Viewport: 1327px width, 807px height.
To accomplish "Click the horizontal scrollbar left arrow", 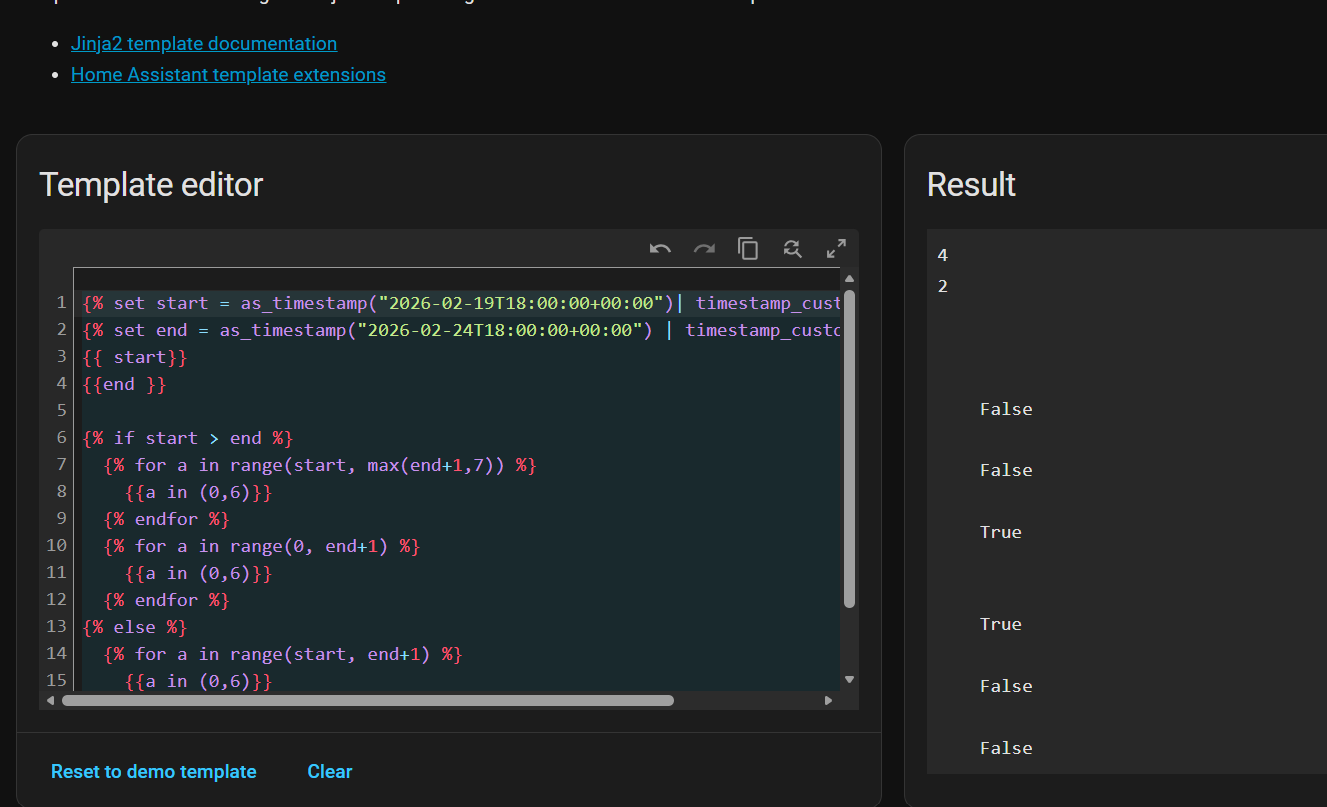I will point(50,700).
